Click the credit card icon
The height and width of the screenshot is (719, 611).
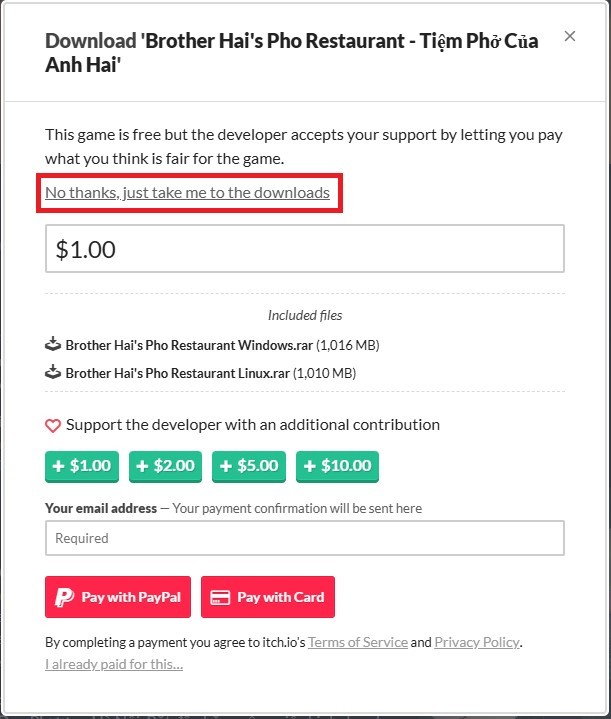pyautogui.click(x=221, y=597)
